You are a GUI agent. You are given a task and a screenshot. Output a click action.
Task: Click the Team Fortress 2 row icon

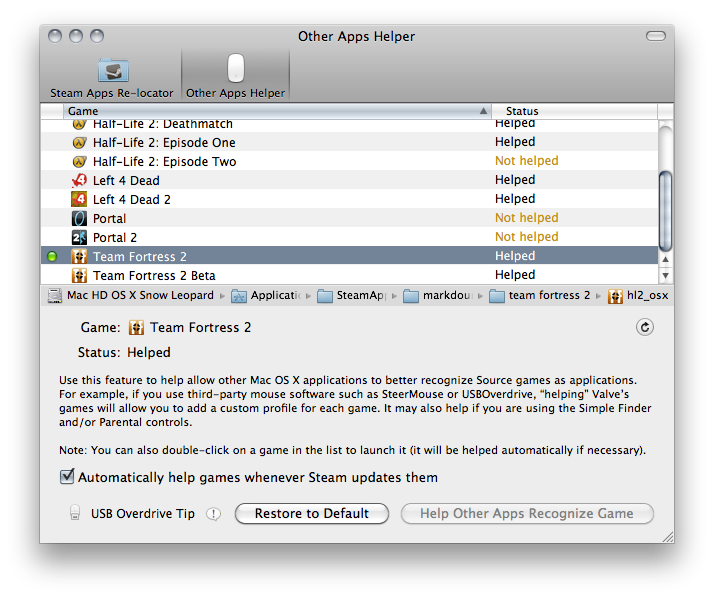point(79,256)
